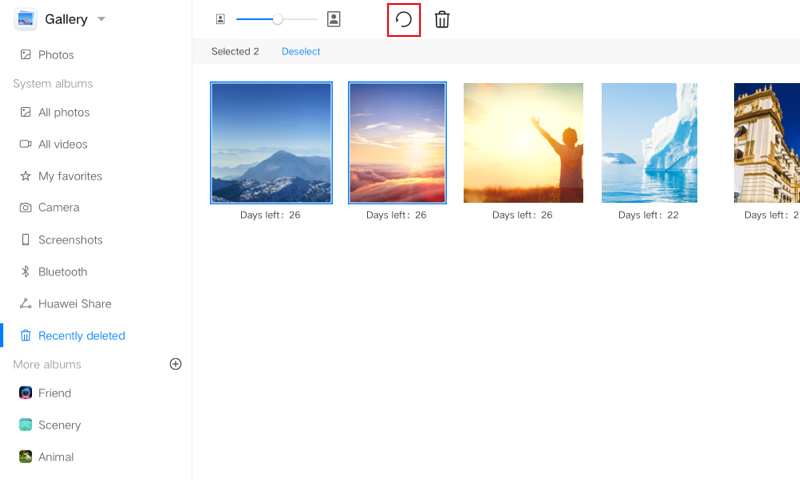Click the restore photos icon
Screen dimensions: 800x480
click(x=404, y=20)
